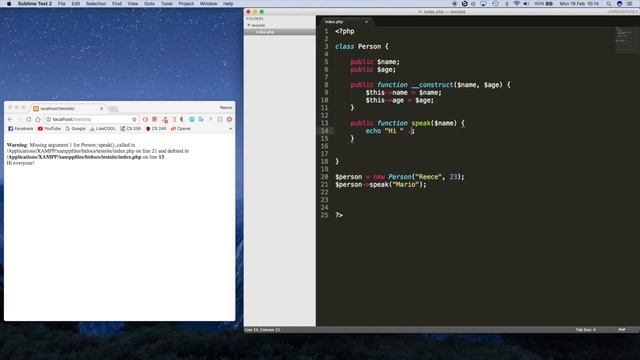640x360 pixels.
Task: Open the Google bookmark
Action: (76, 129)
